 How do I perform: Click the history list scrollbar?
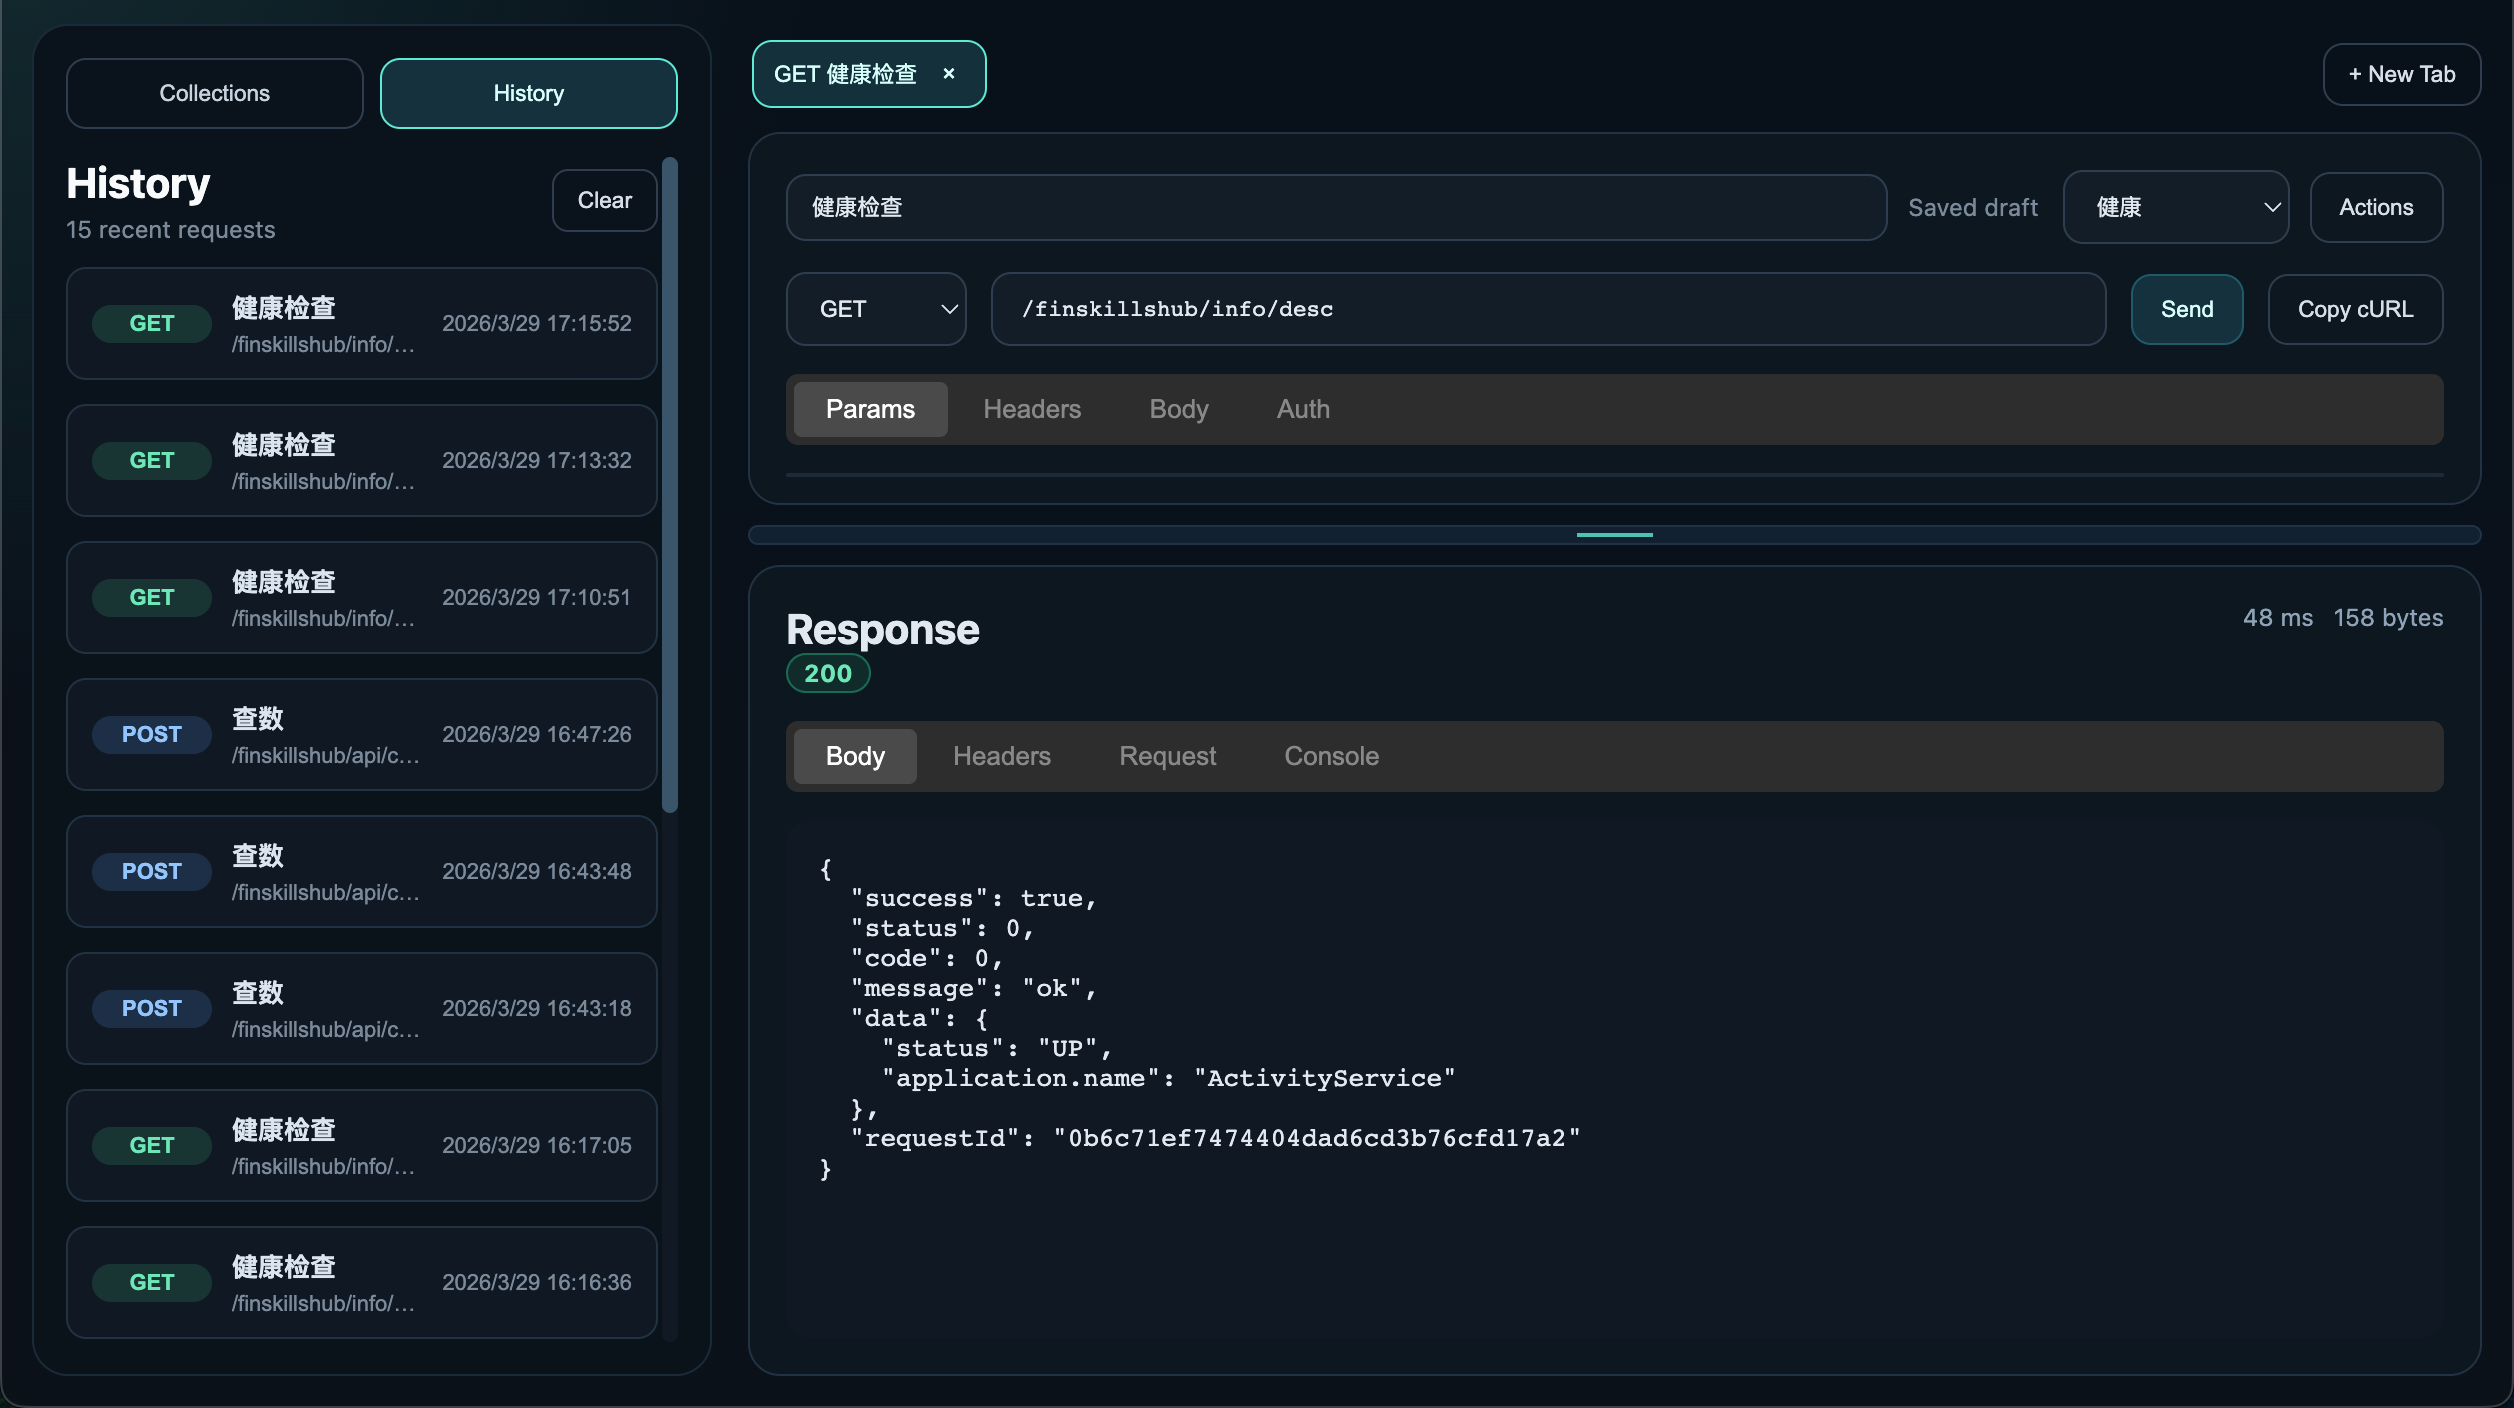point(670,485)
